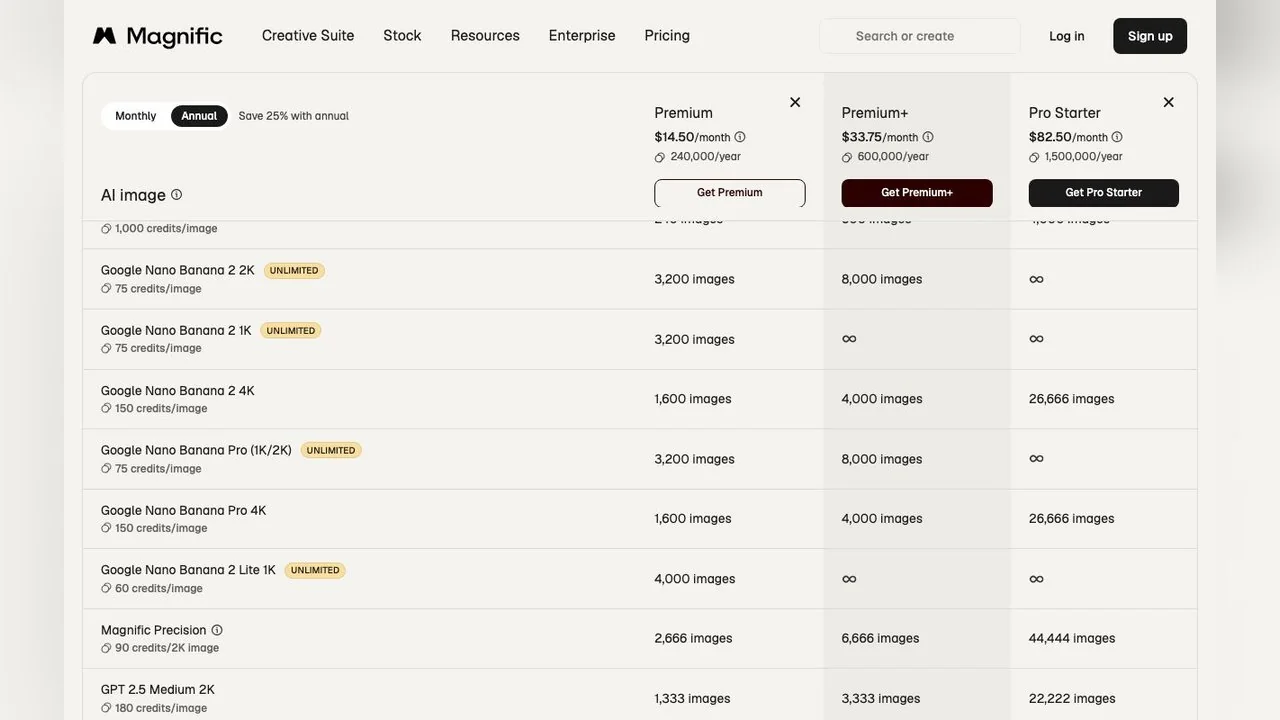Click the 60 credits/image text

coord(159,588)
